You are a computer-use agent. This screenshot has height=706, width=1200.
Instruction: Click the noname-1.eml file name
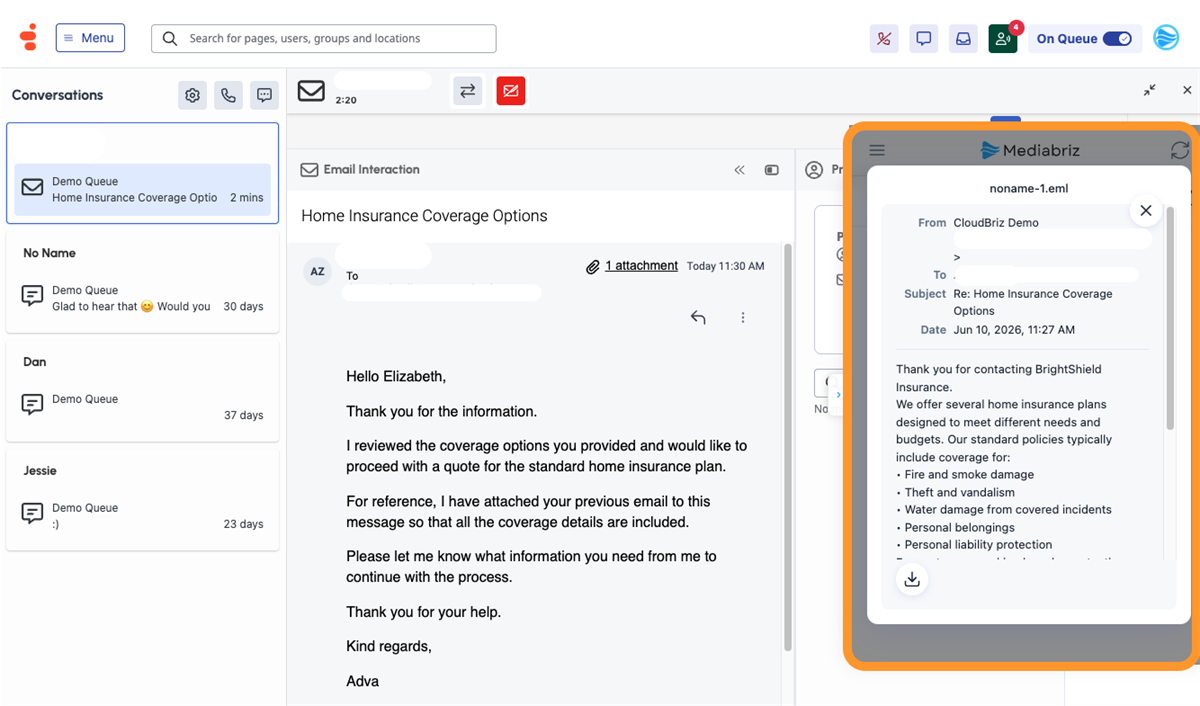point(1029,188)
